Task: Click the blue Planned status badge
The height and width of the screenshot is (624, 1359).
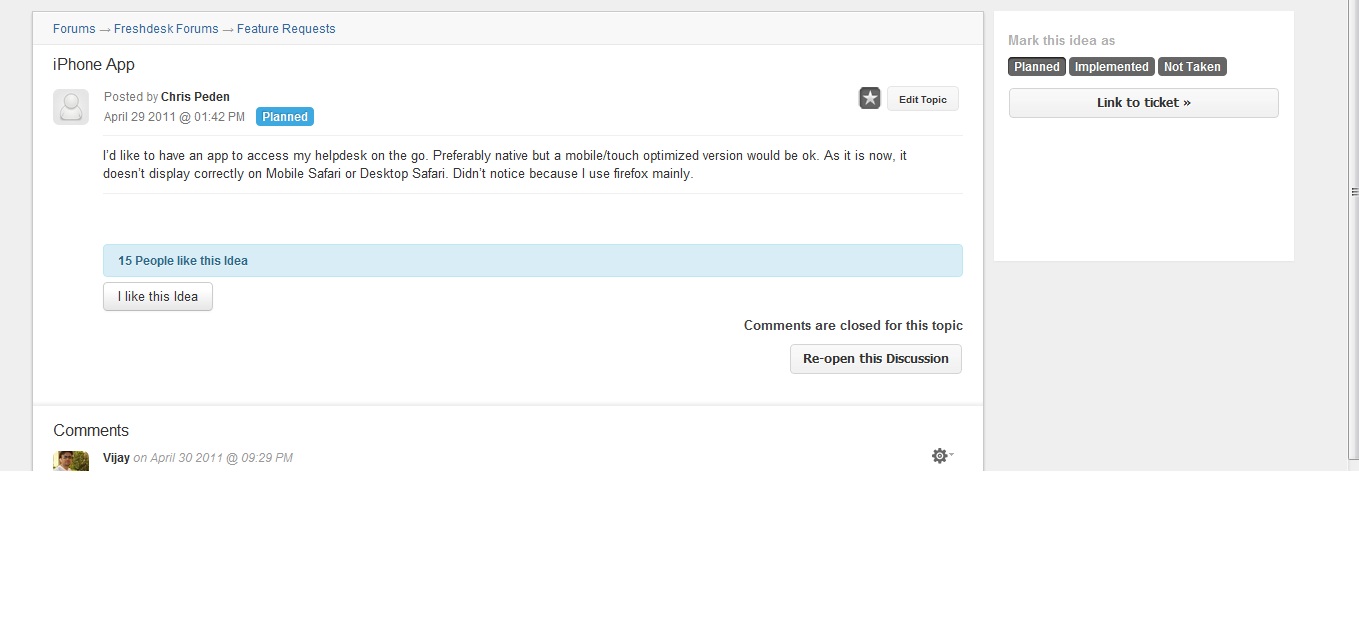Action: pyautogui.click(x=285, y=117)
